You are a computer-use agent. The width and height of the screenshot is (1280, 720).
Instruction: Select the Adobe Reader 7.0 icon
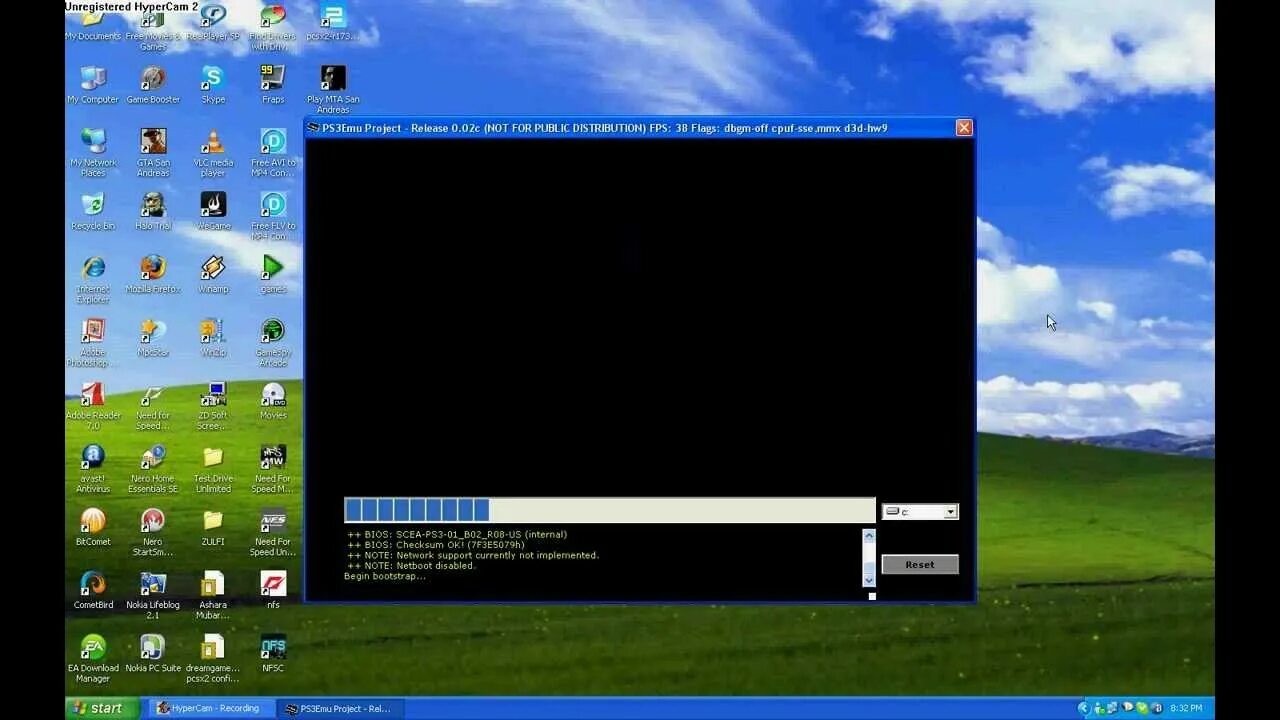pyautogui.click(x=93, y=405)
